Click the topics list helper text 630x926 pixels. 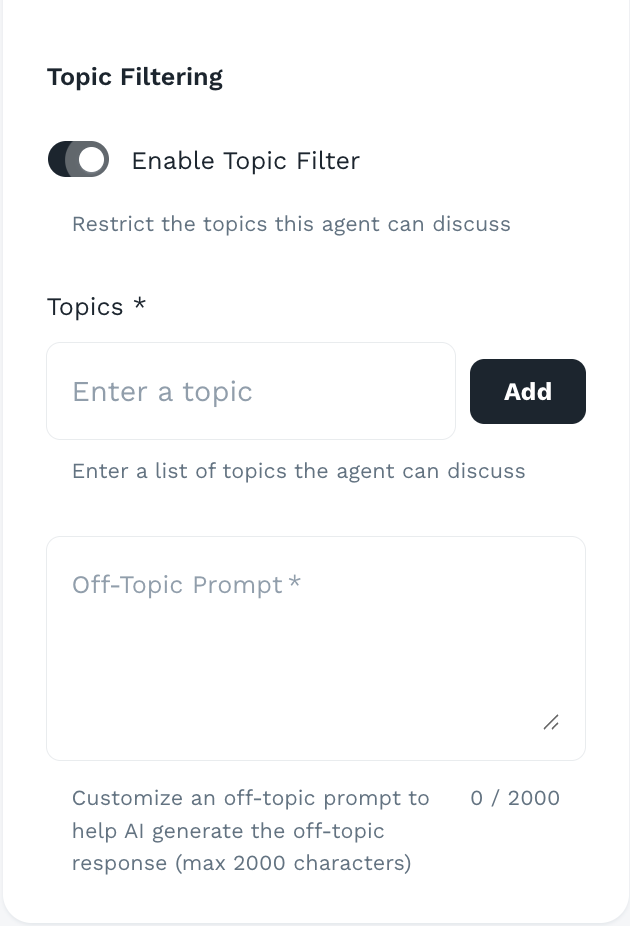(298, 471)
